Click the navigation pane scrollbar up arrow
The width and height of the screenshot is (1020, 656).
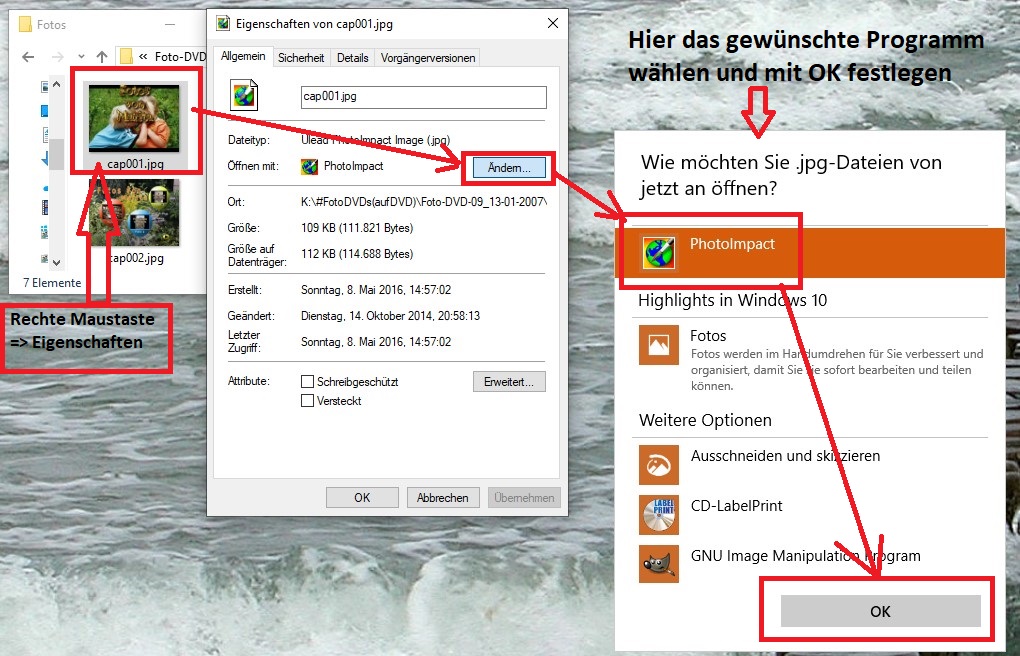coord(57,85)
